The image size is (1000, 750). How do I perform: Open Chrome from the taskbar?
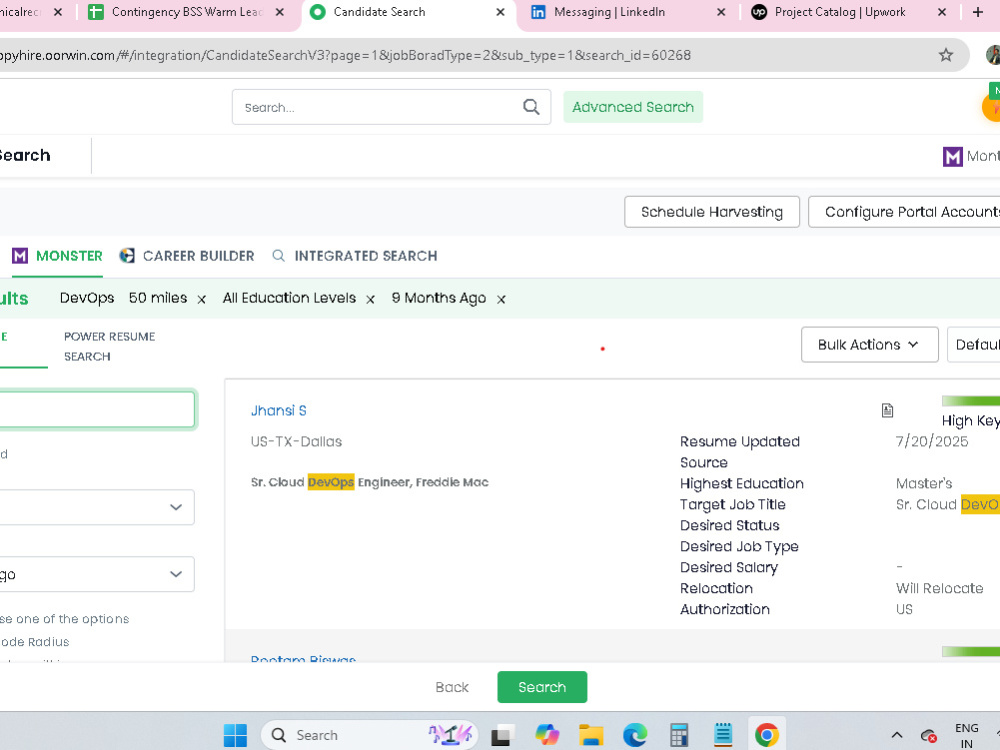[767, 735]
